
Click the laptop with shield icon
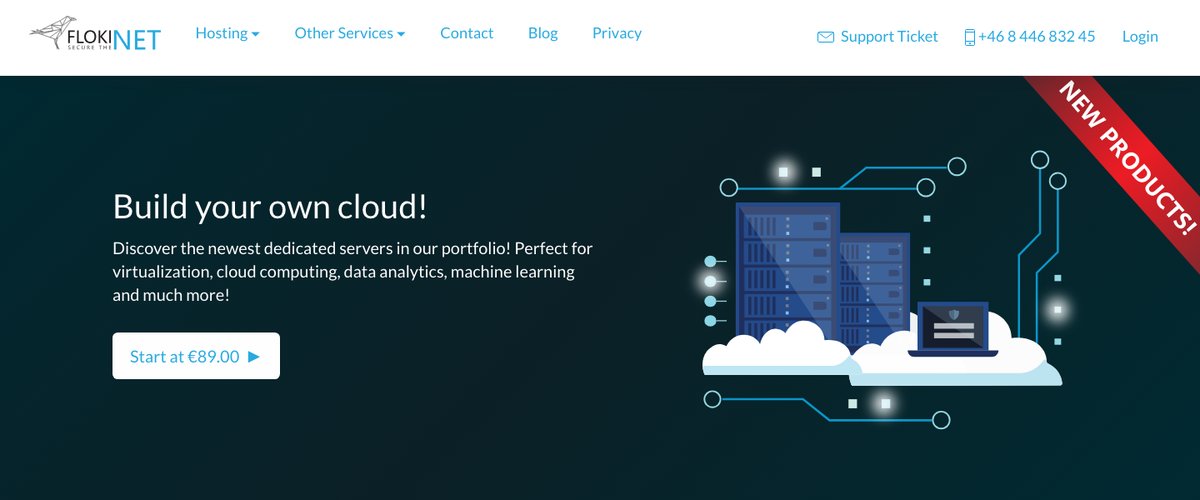(953, 329)
